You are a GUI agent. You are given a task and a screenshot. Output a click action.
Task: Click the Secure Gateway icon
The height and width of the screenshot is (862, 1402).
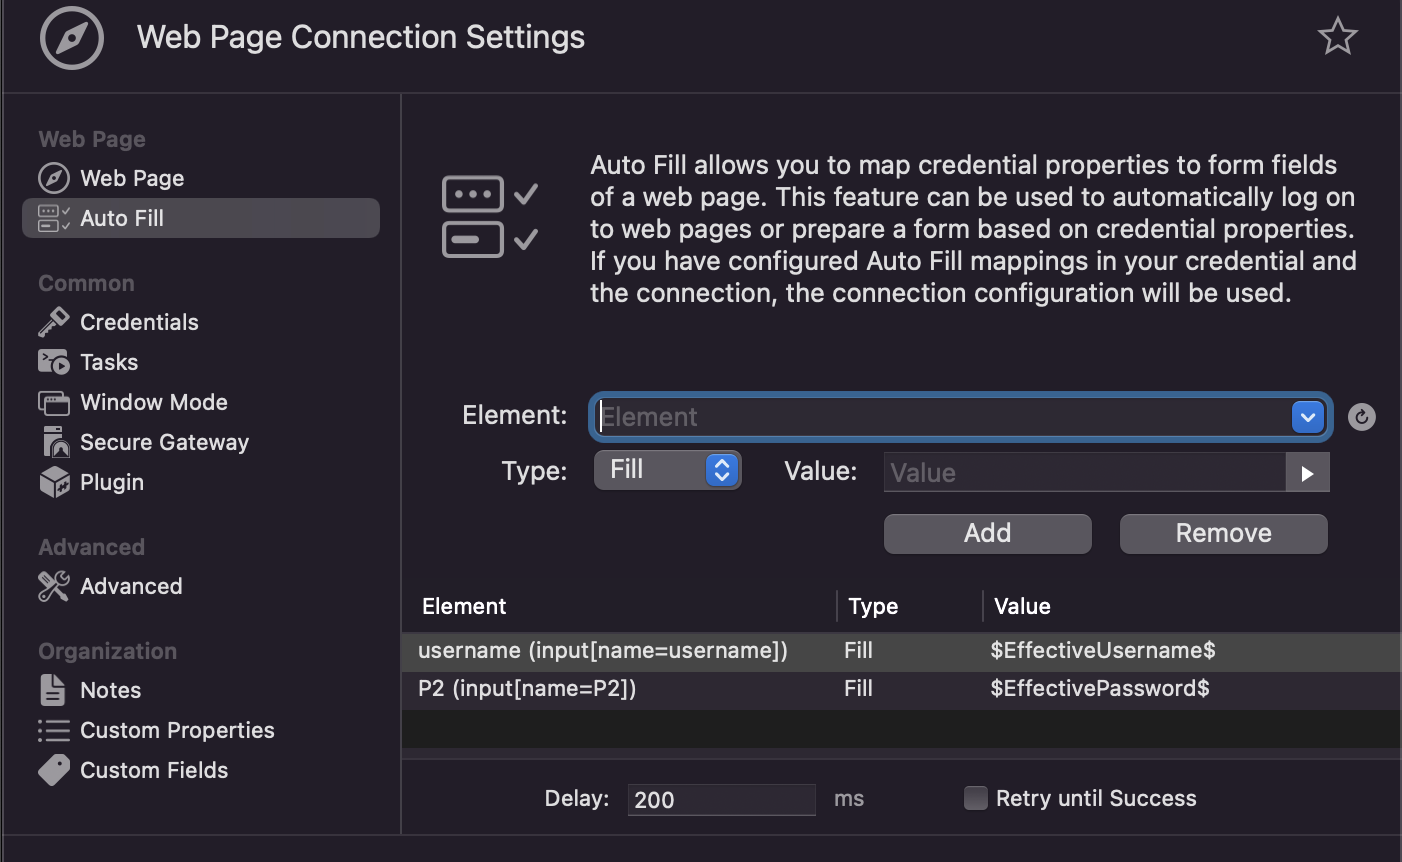pos(53,442)
